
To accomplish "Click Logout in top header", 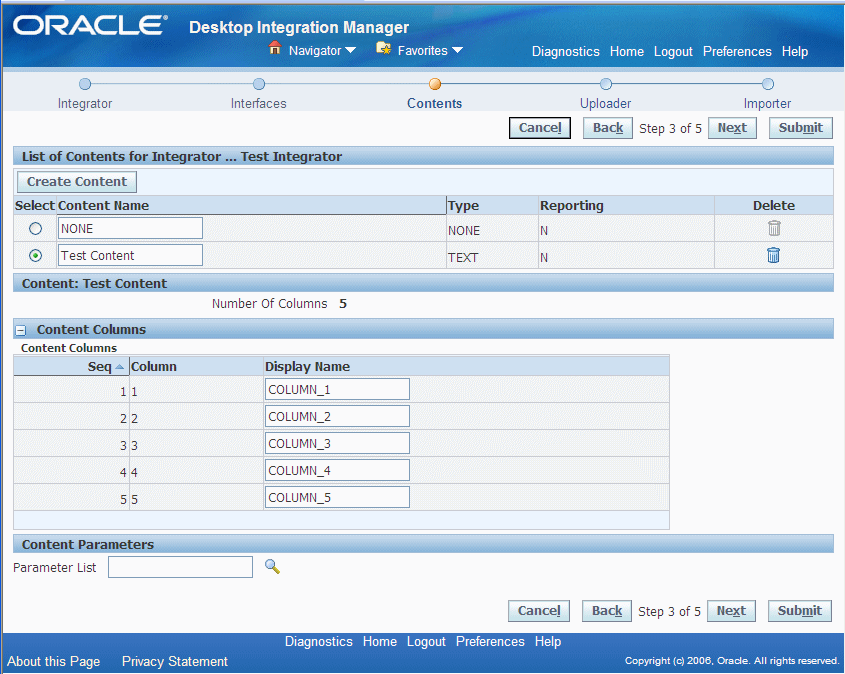I will [673, 52].
